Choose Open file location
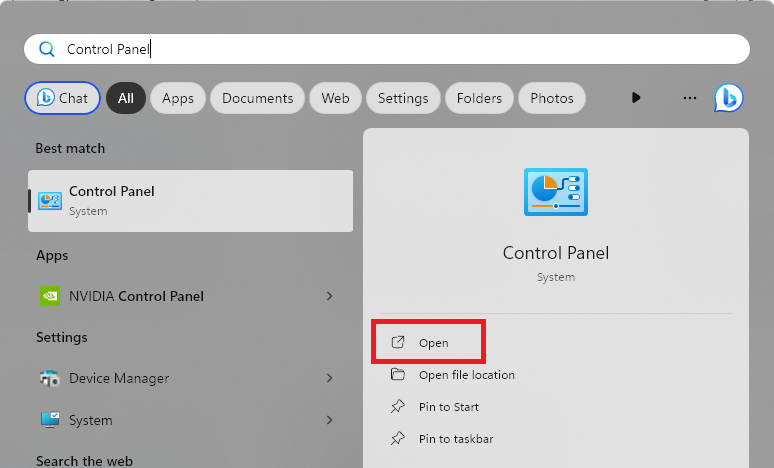 click(466, 375)
